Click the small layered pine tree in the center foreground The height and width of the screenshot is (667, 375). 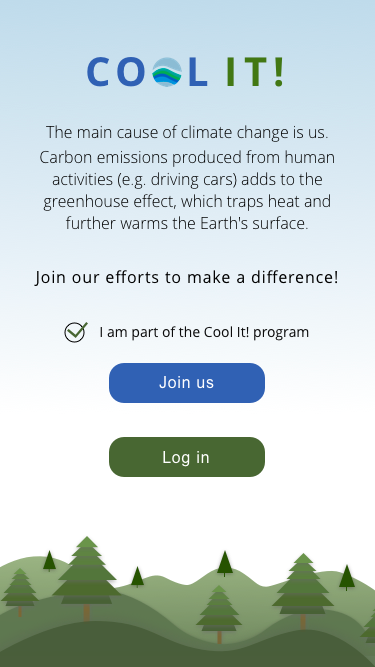(x=219, y=614)
